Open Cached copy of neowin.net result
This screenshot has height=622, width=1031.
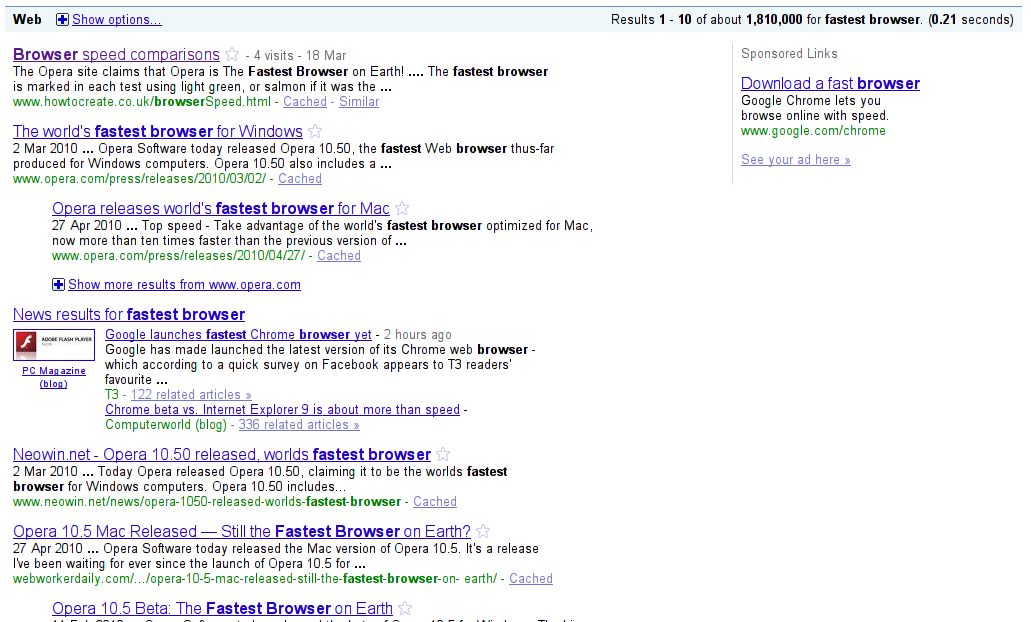point(435,502)
